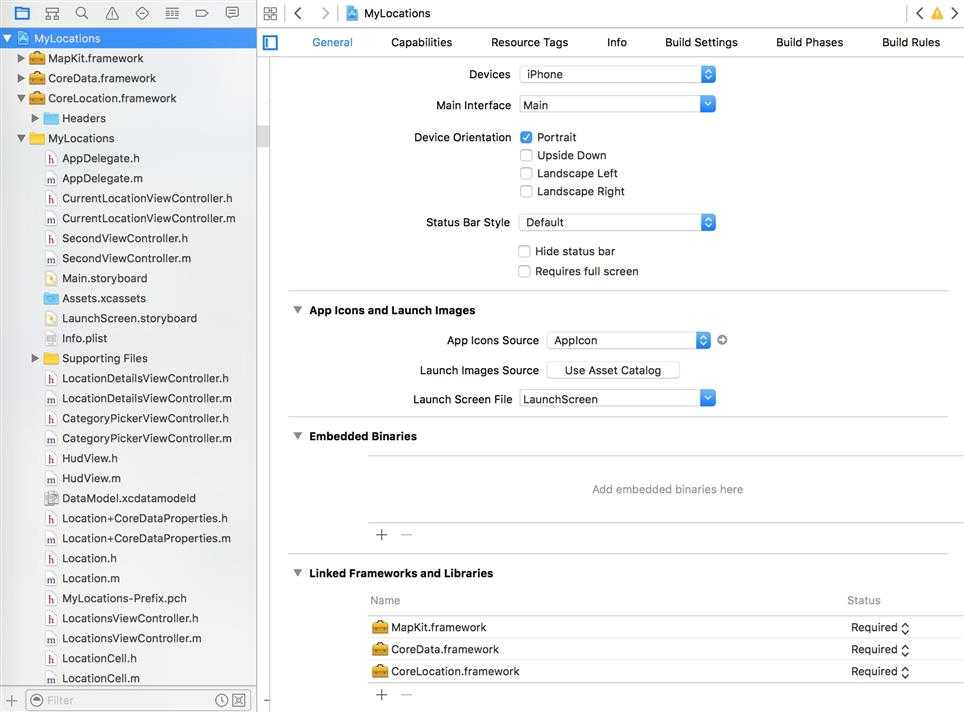This screenshot has height=712, width=964.
Task: Open the Debug navigator icon
Action: 172,13
